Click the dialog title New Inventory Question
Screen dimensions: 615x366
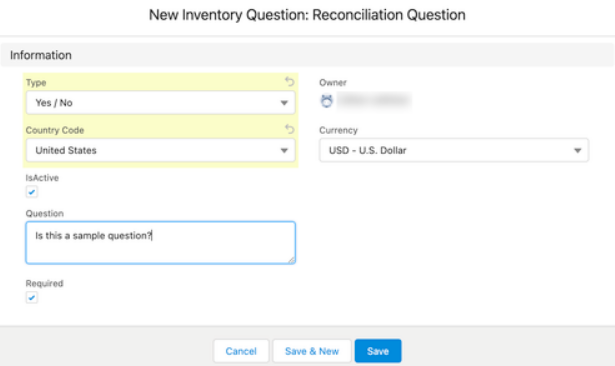(x=307, y=15)
